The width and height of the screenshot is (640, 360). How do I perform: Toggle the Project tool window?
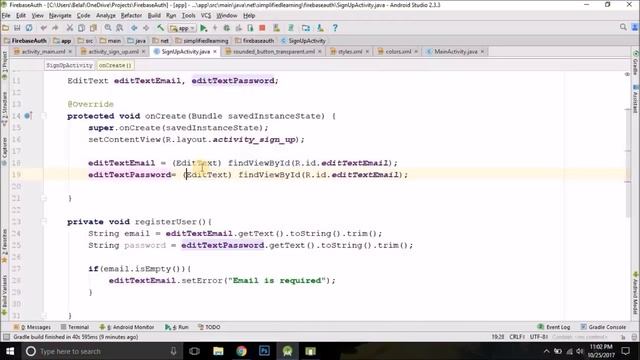point(4,65)
